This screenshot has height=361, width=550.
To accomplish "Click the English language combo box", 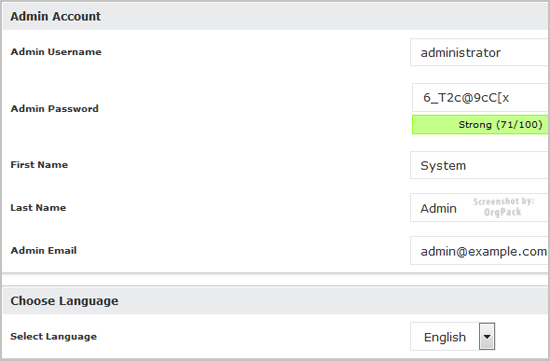I will [x=452, y=336].
